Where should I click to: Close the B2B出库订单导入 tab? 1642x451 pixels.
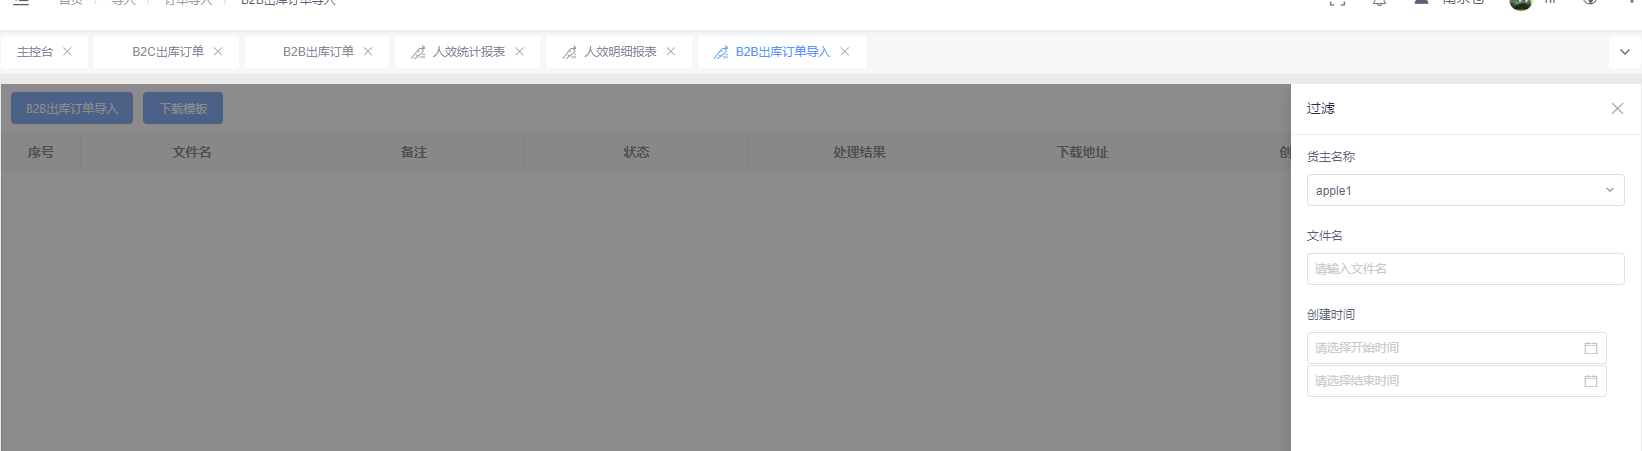pyautogui.click(x=845, y=52)
